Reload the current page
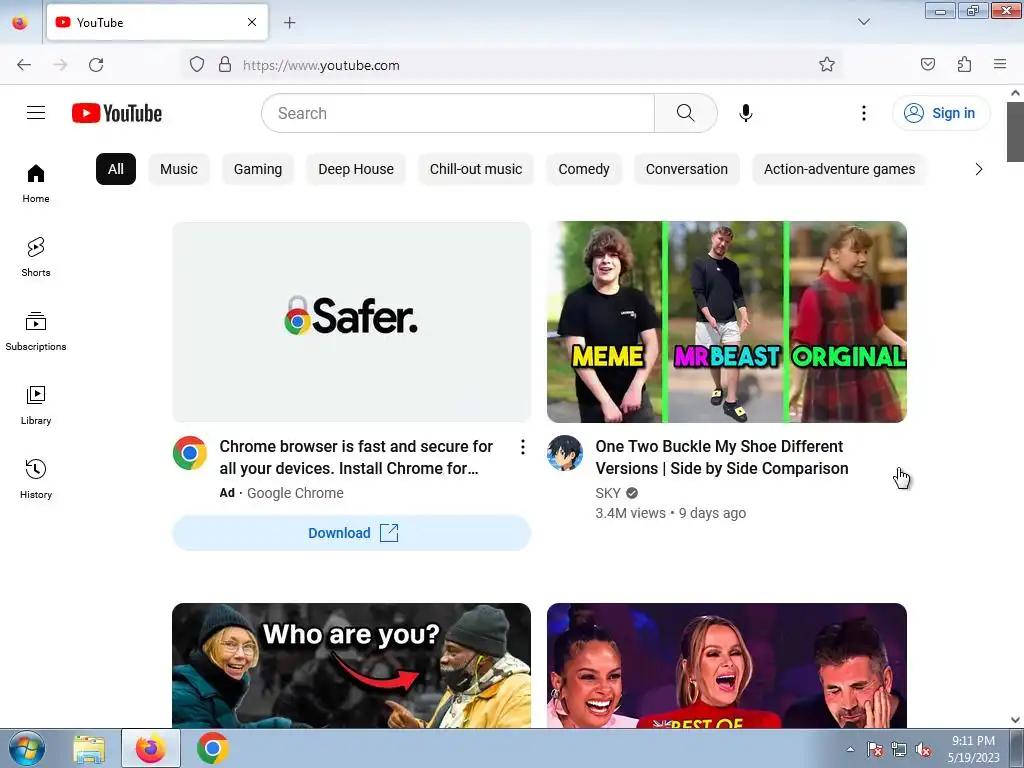Image resolution: width=1024 pixels, height=768 pixels. (x=96, y=65)
